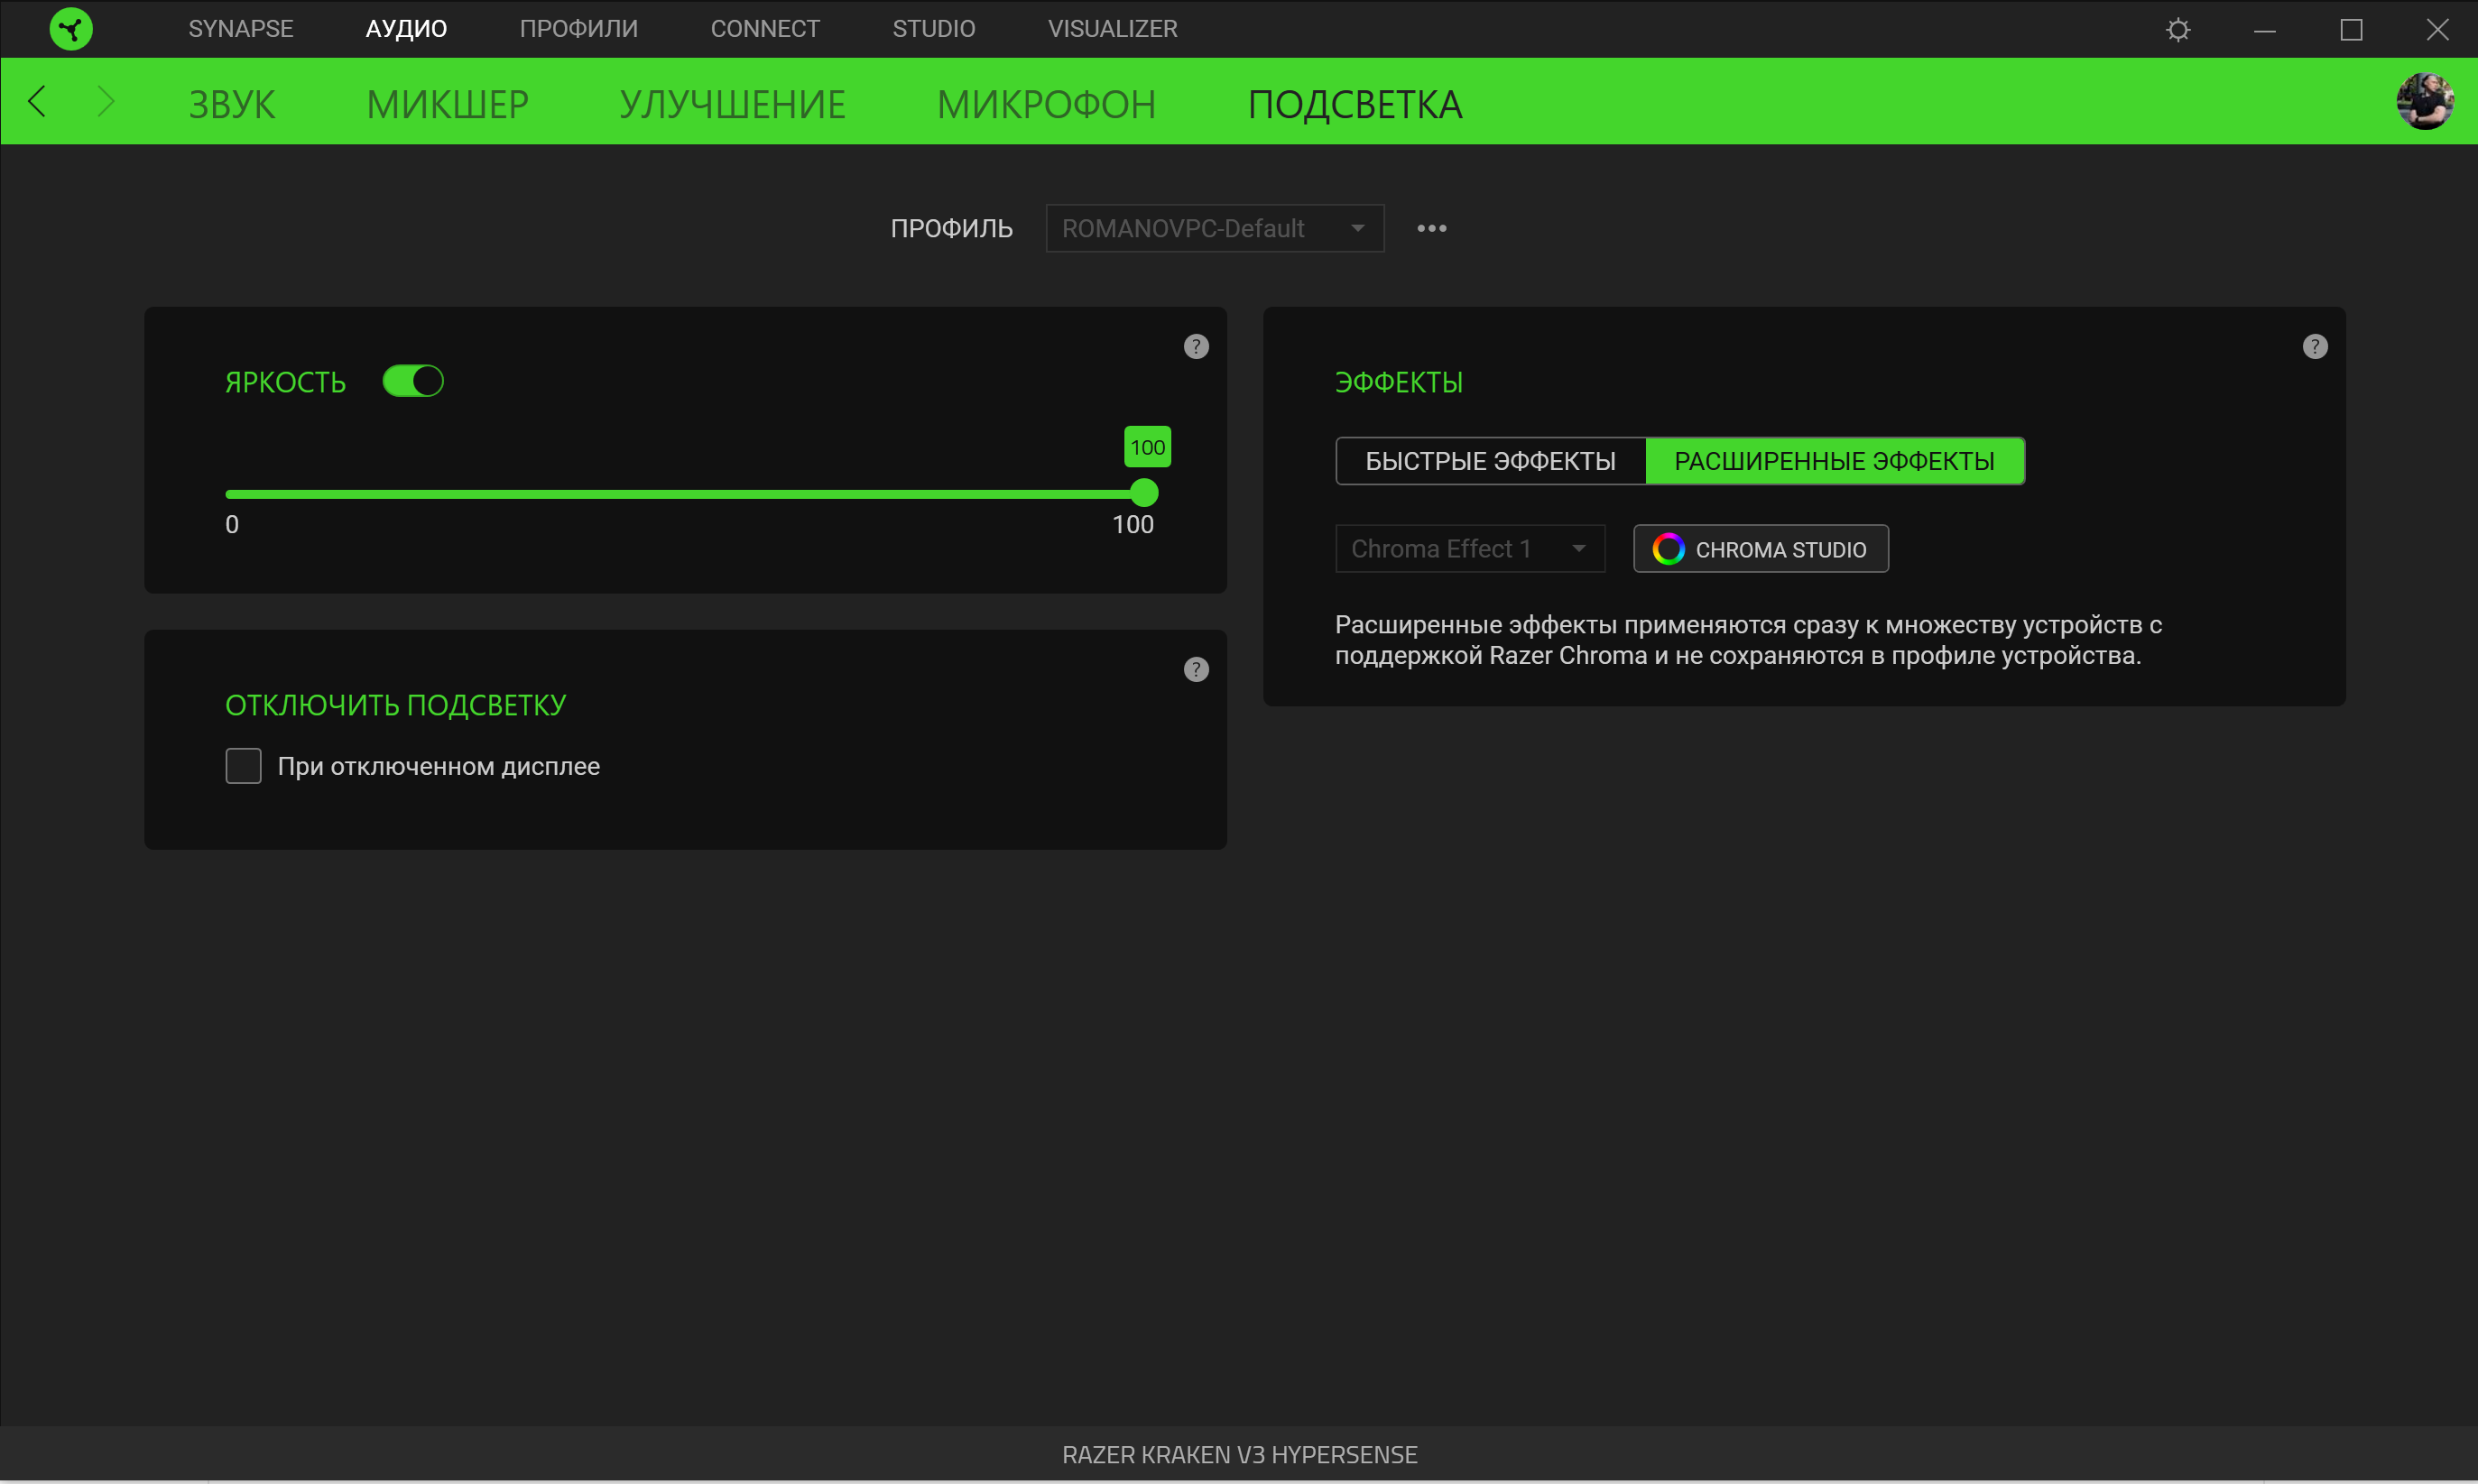Image resolution: width=2478 pixels, height=1484 pixels.
Task: Launch Chroma Studio button
Action: coord(1760,549)
